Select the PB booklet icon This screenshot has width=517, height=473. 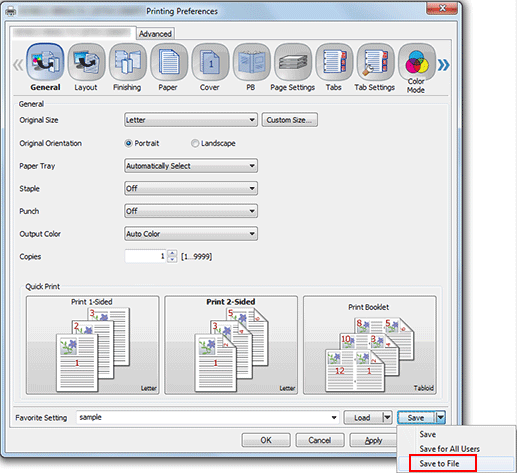click(252, 62)
